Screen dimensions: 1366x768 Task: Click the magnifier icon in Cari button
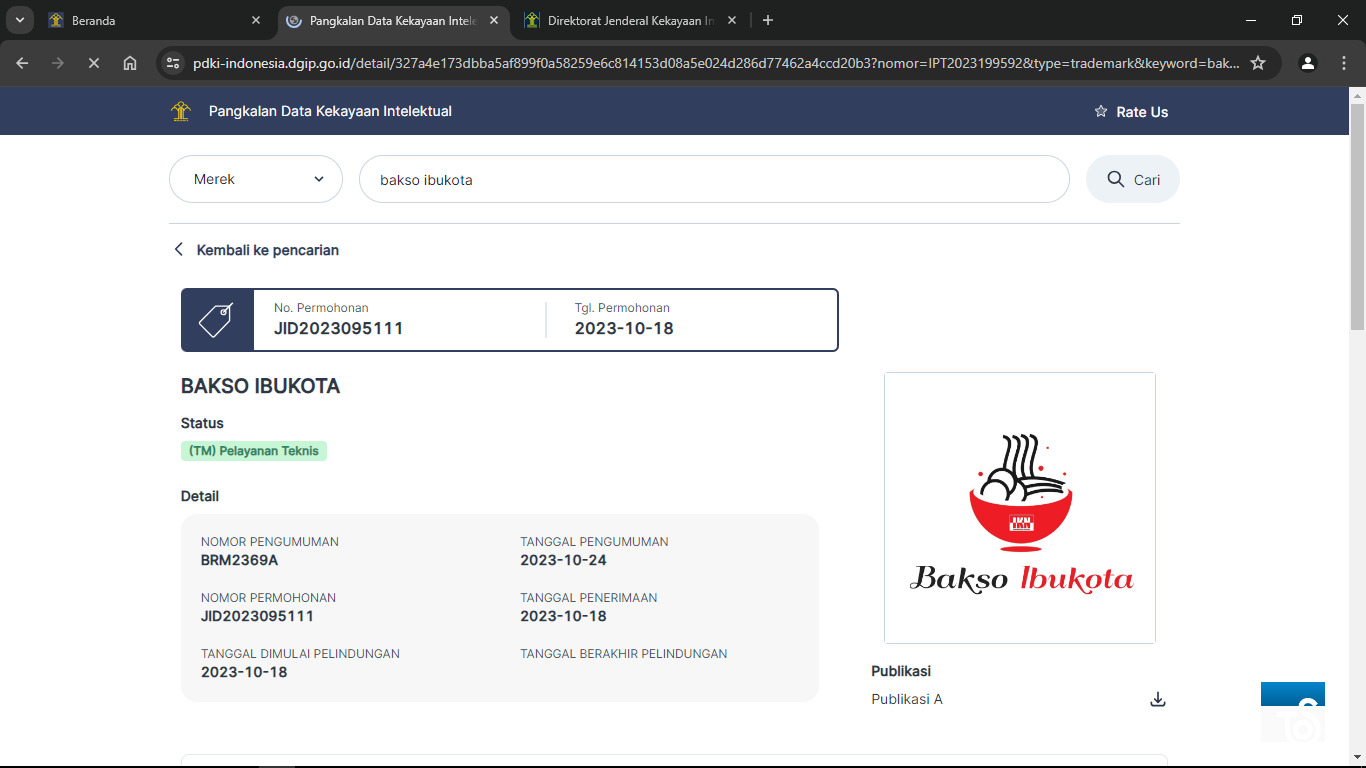click(1116, 179)
